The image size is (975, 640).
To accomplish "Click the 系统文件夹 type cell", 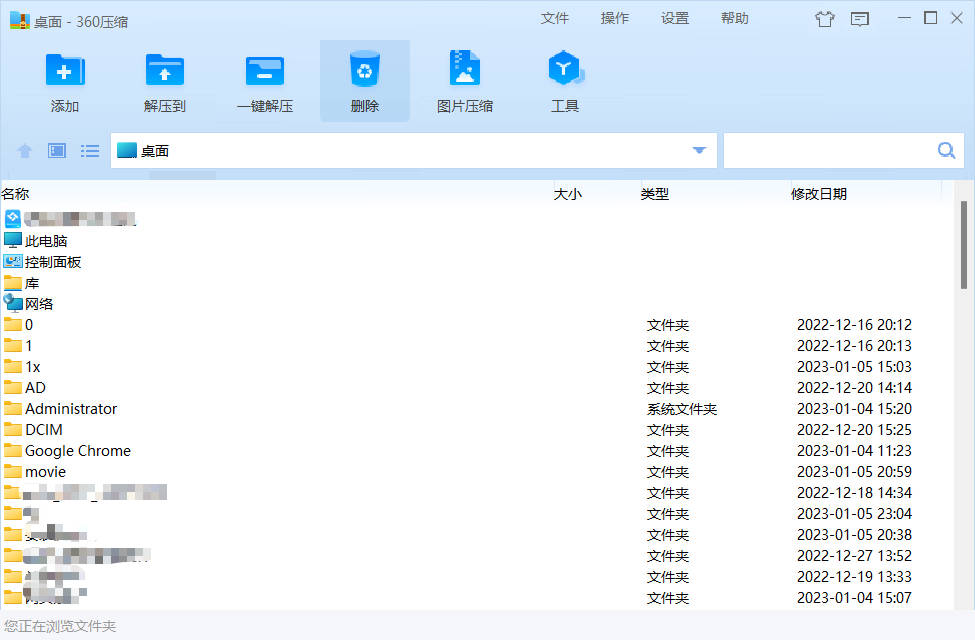I will [x=682, y=409].
